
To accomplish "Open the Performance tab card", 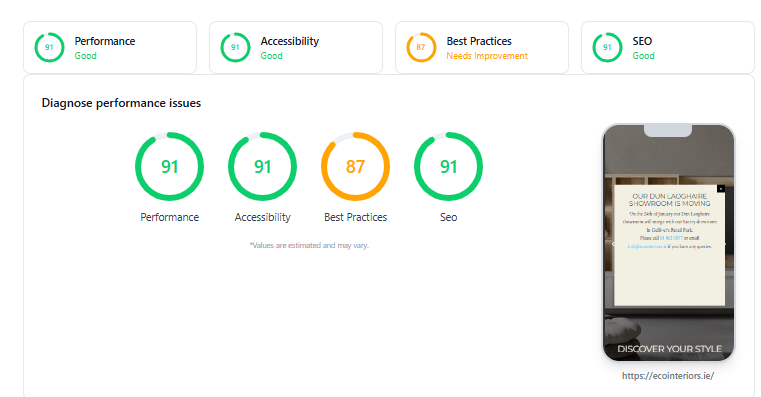I will click(x=110, y=48).
